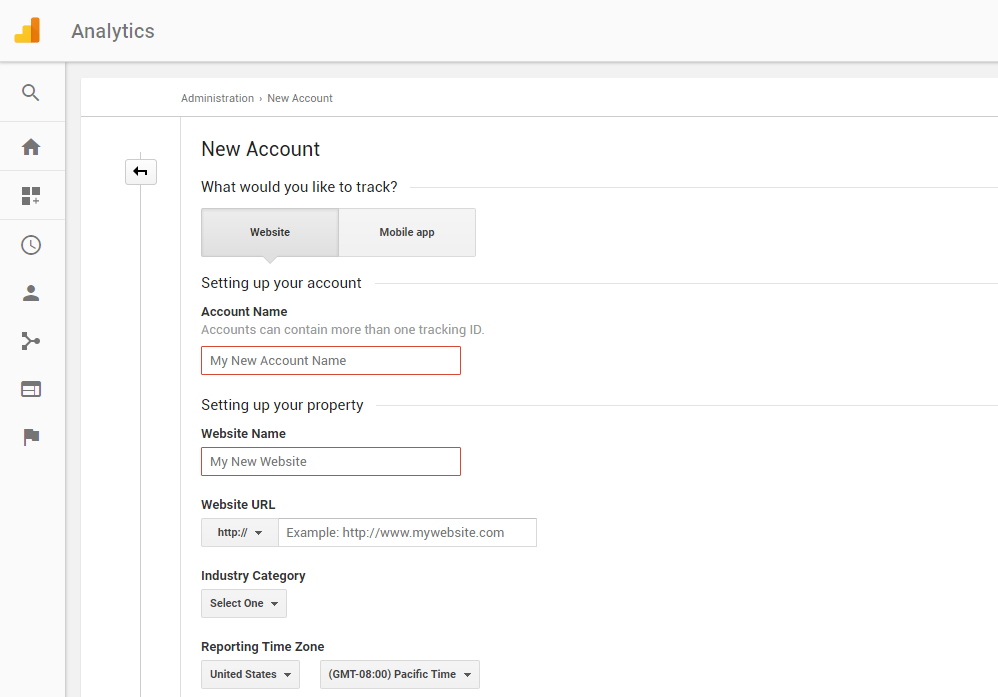Viewport: 998px width, 697px height.
Task: Focus the Account Name input field
Action: [x=331, y=361]
